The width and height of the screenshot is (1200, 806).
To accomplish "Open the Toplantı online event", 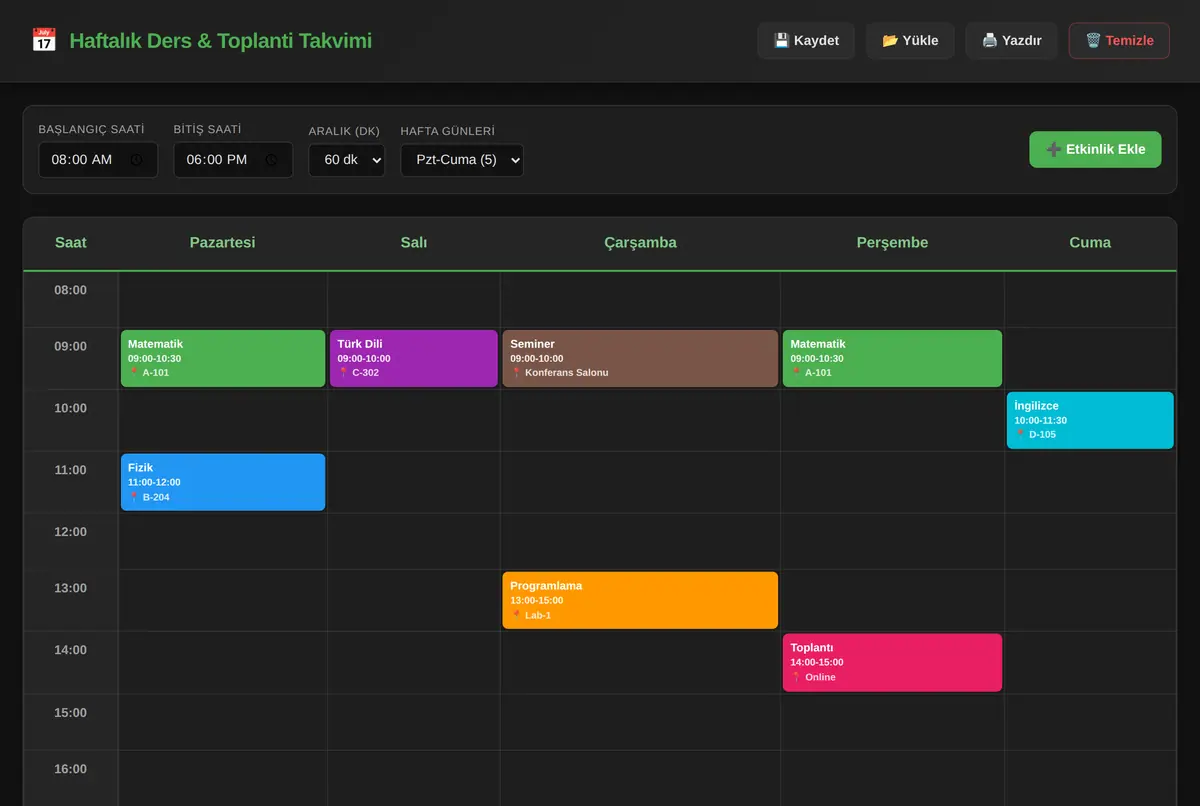I will tap(892, 662).
